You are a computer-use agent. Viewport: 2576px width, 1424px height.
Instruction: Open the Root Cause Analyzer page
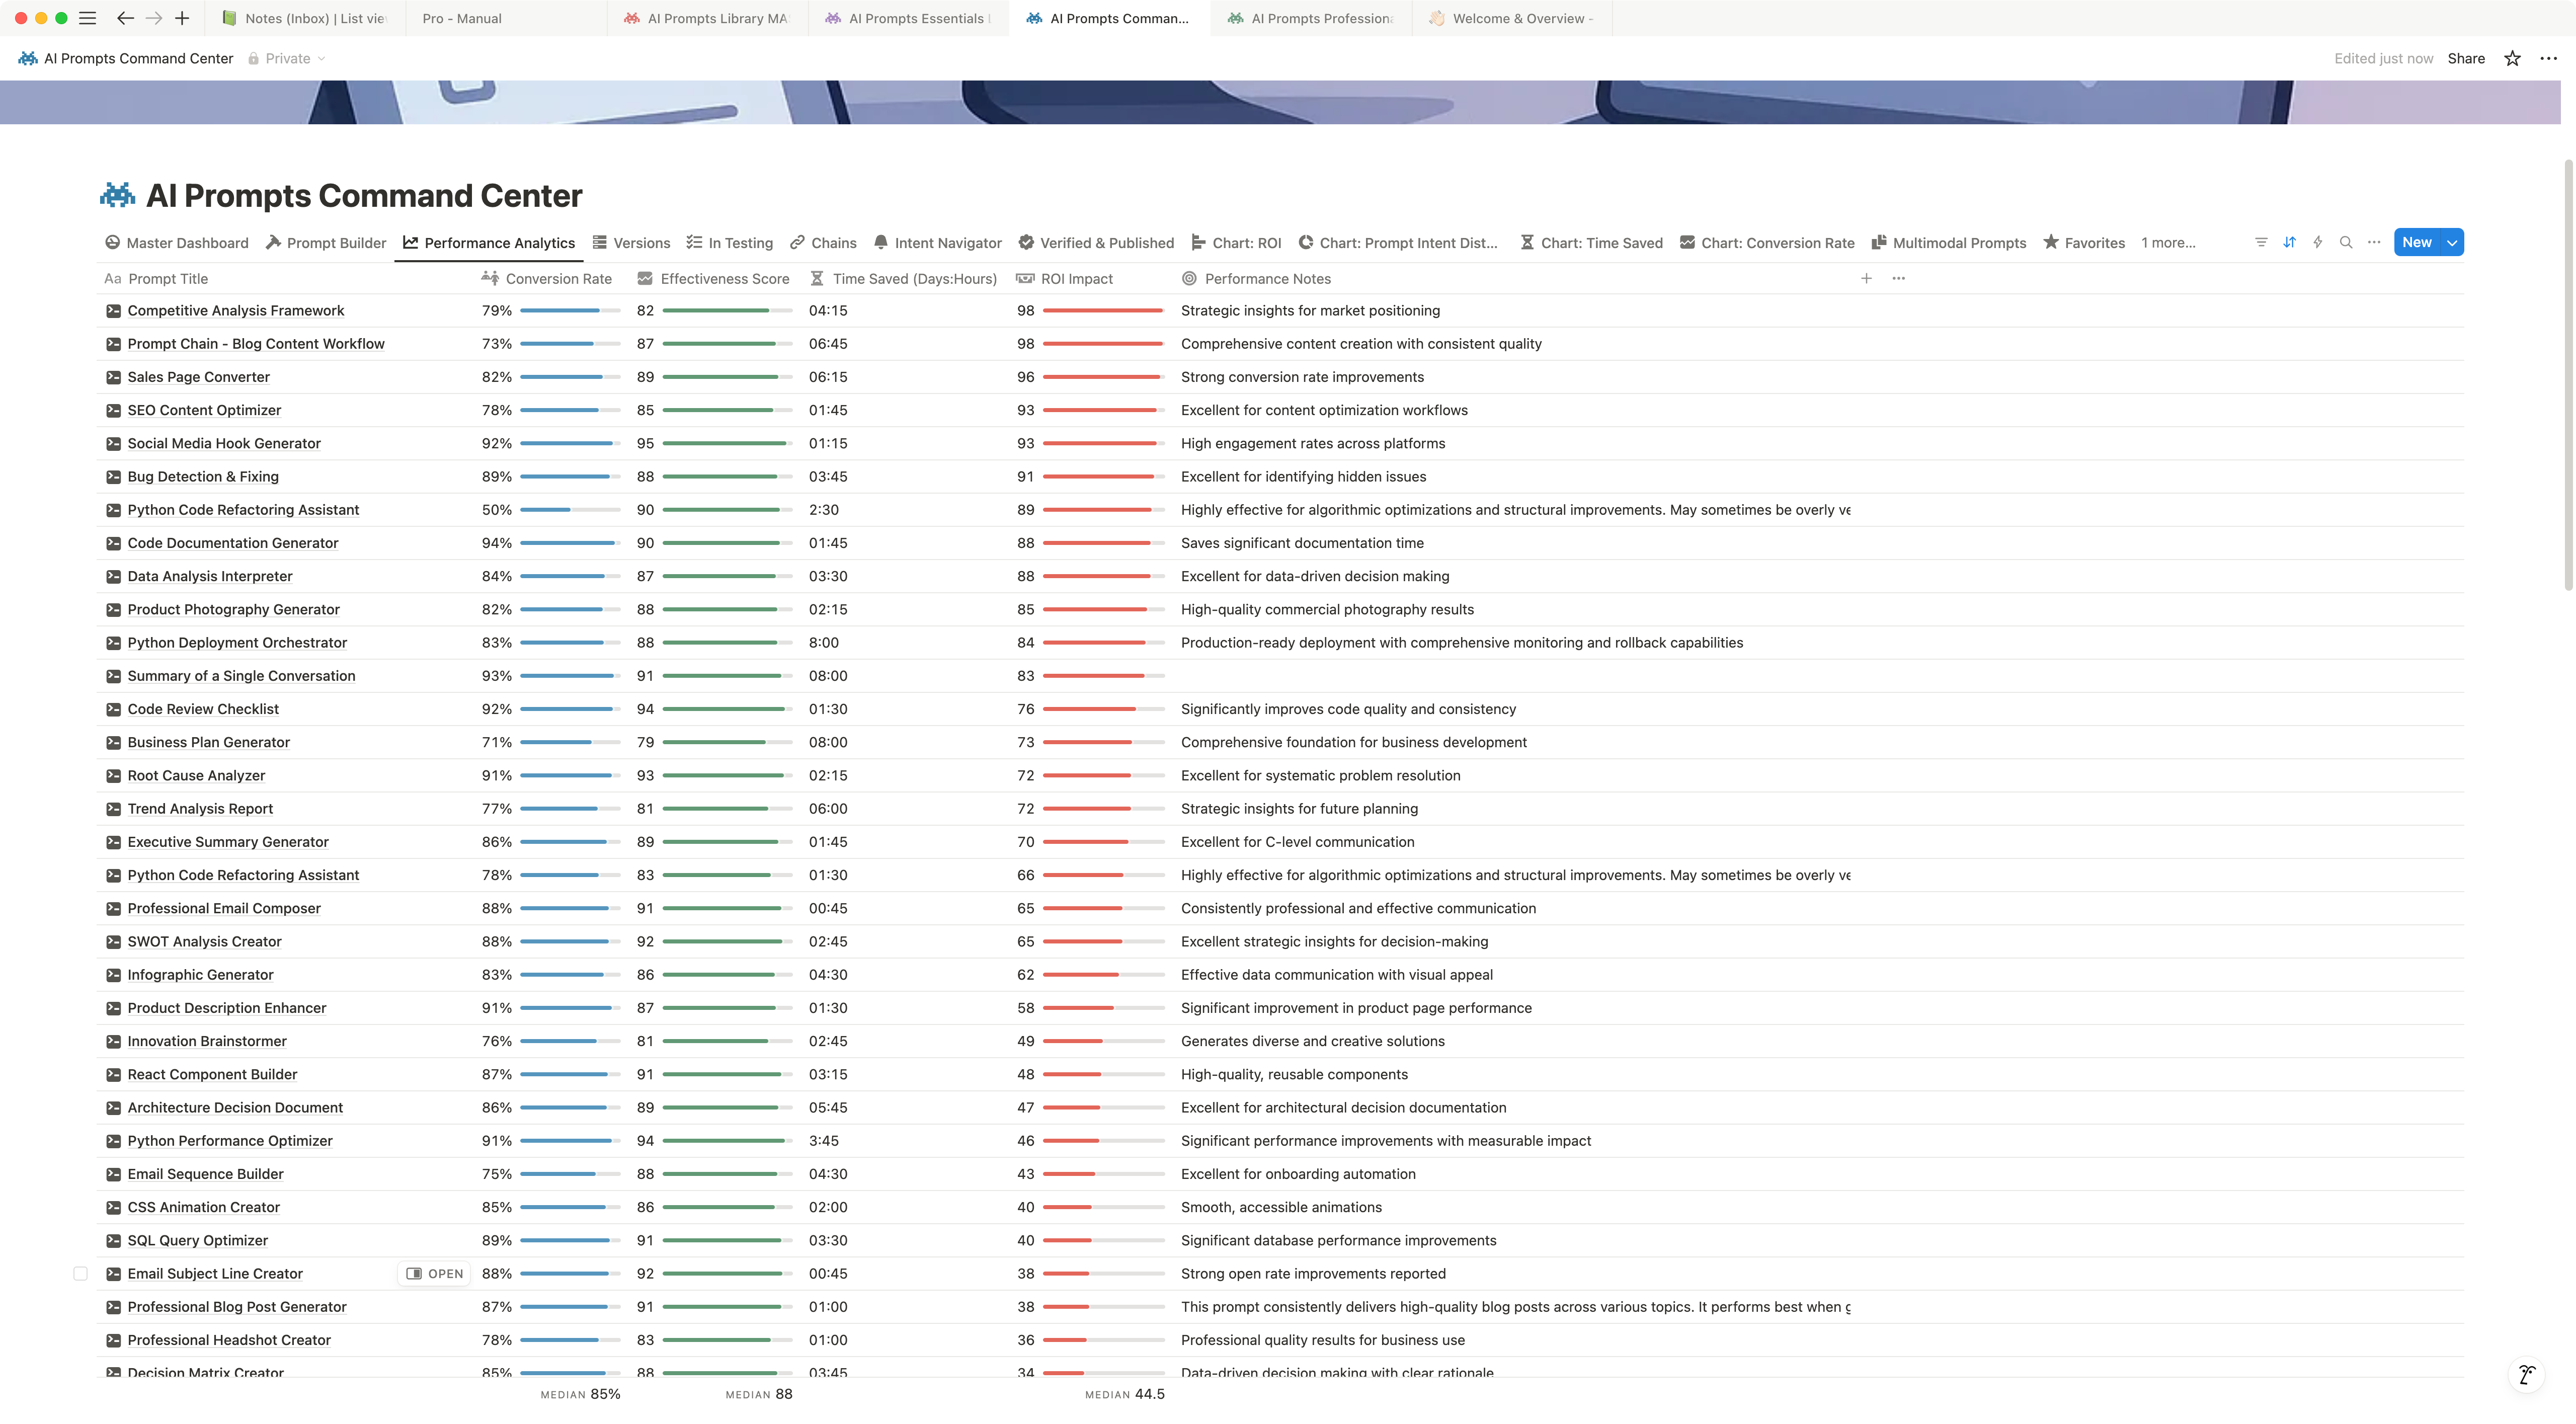click(x=196, y=775)
